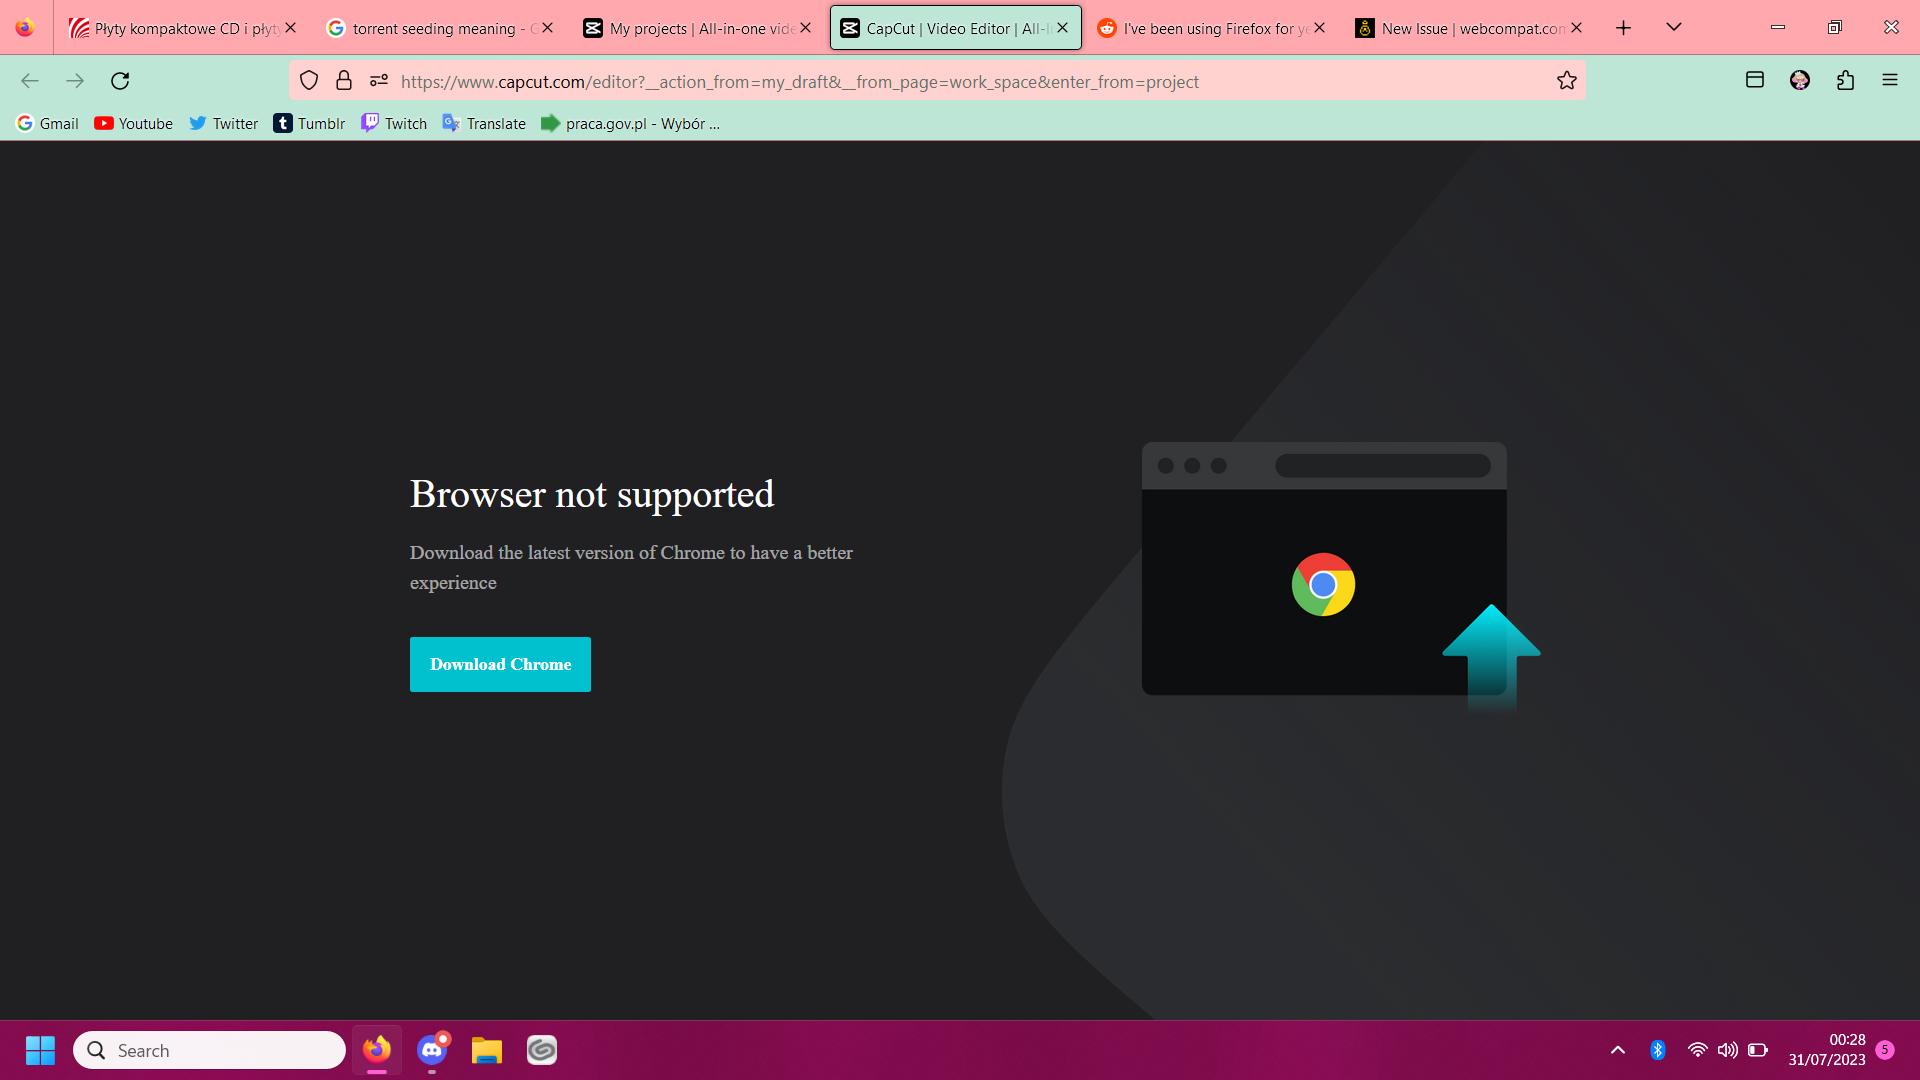Image resolution: width=1920 pixels, height=1080 pixels.
Task: Open the Firefox account avatar icon
Action: [1800, 80]
